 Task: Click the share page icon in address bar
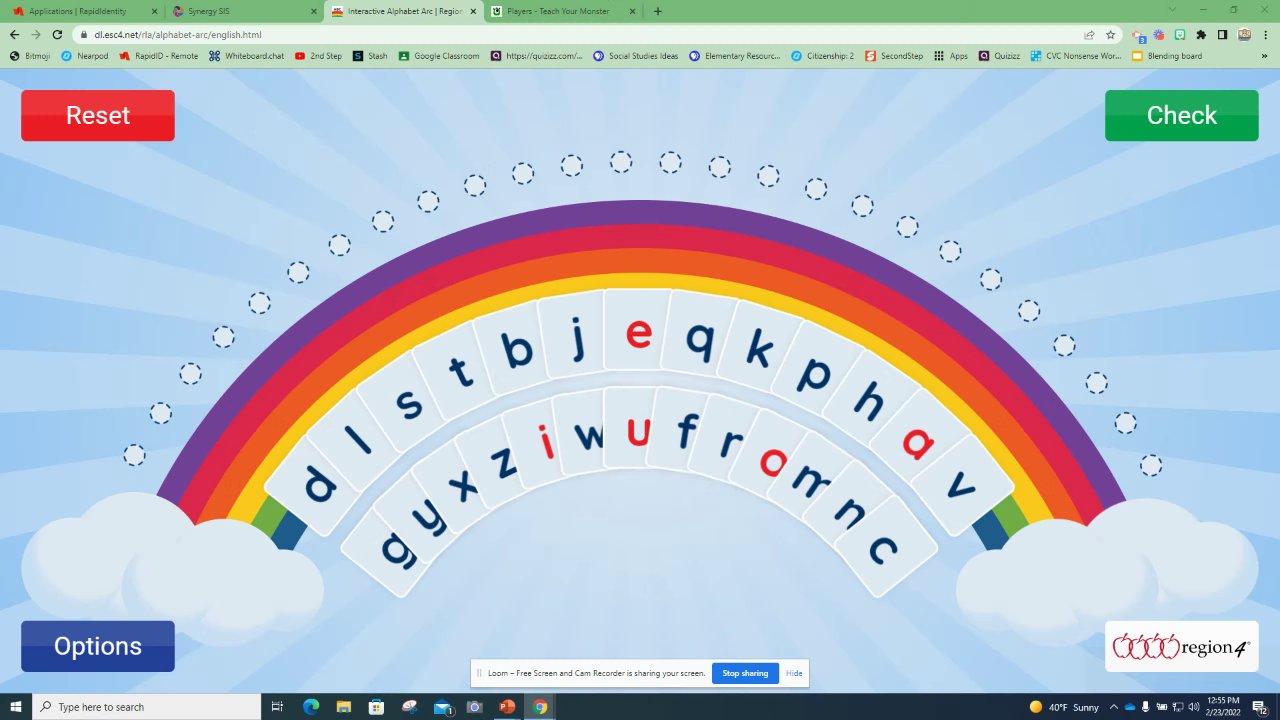1089,34
